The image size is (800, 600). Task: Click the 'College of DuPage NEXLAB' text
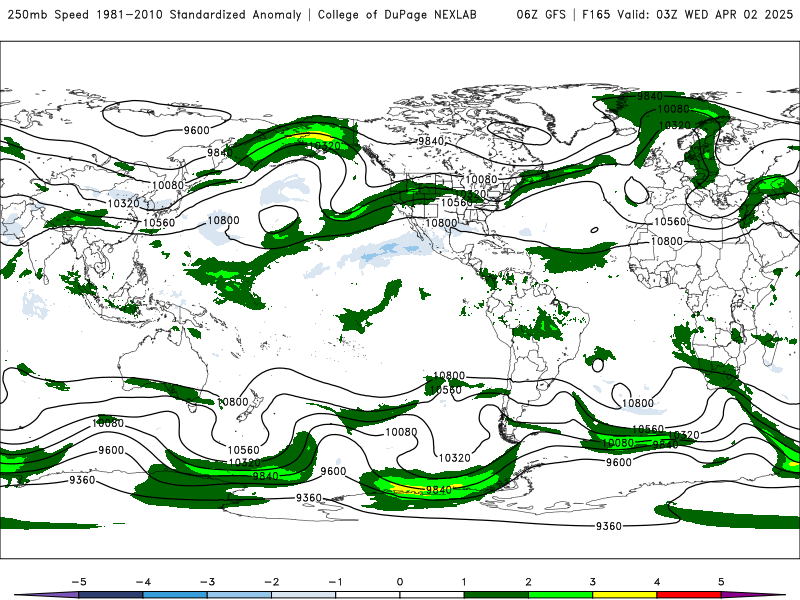tap(397, 15)
